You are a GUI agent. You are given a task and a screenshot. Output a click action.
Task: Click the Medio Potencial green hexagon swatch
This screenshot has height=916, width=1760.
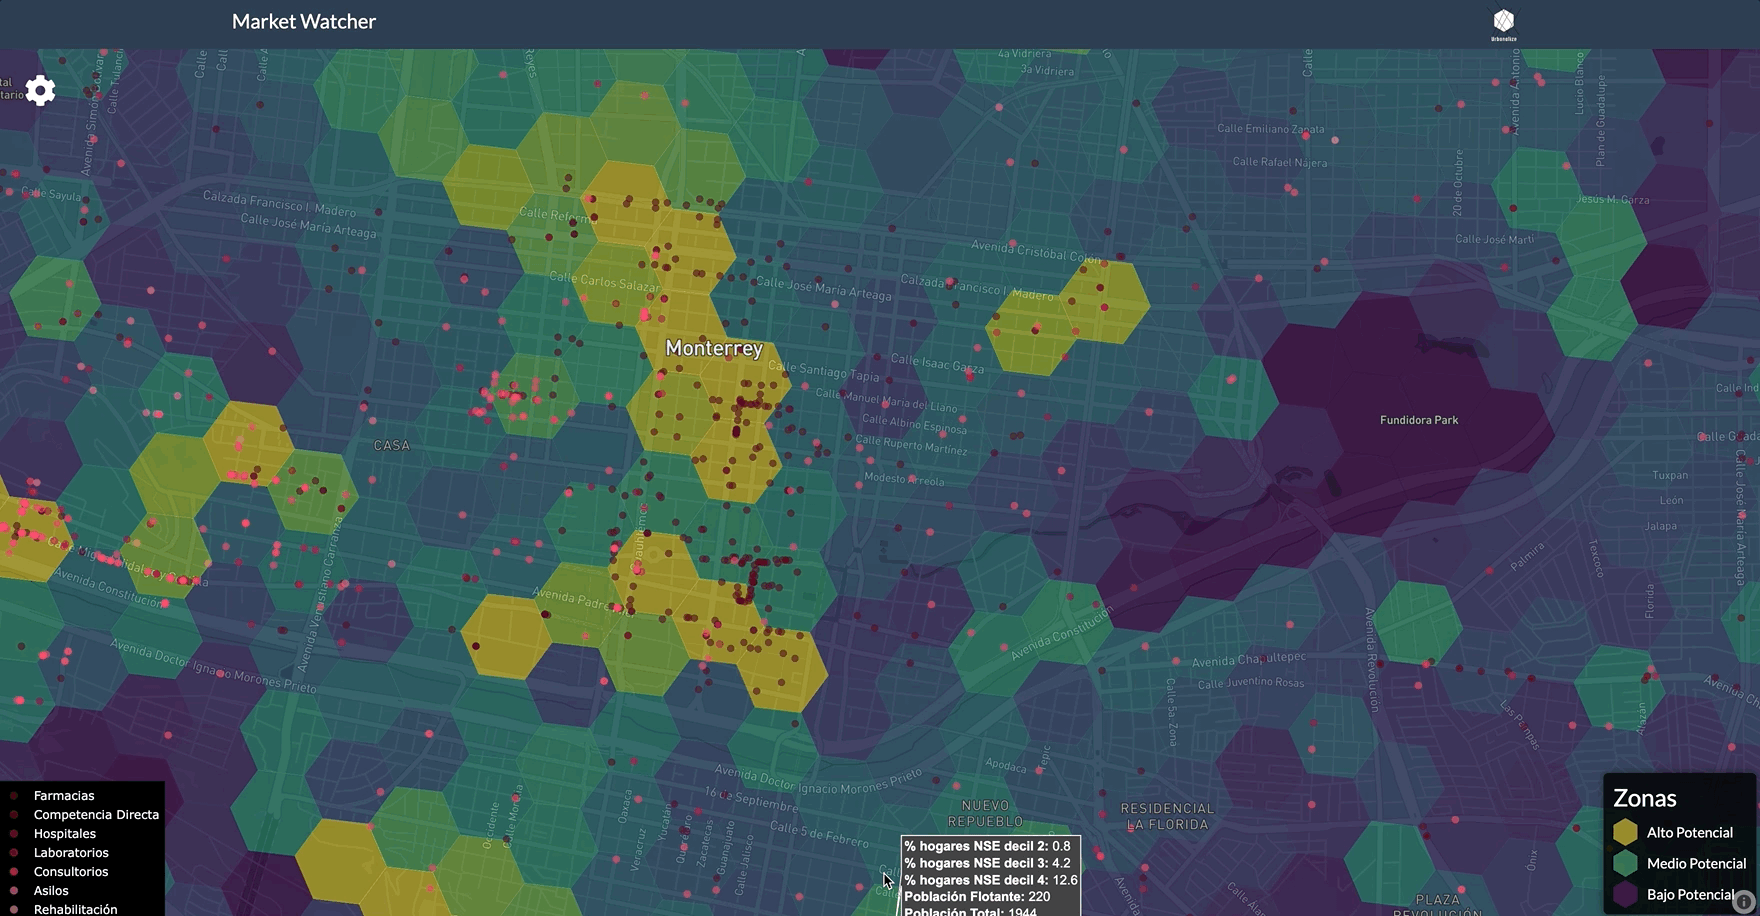(1625, 863)
